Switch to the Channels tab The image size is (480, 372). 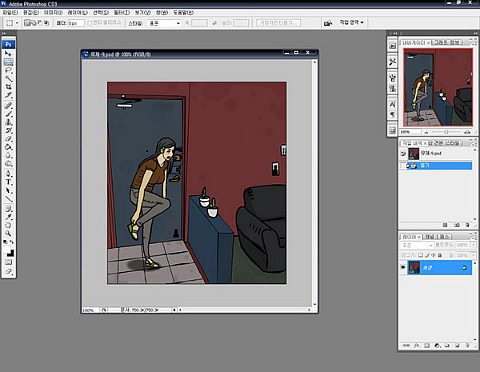[429, 236]
